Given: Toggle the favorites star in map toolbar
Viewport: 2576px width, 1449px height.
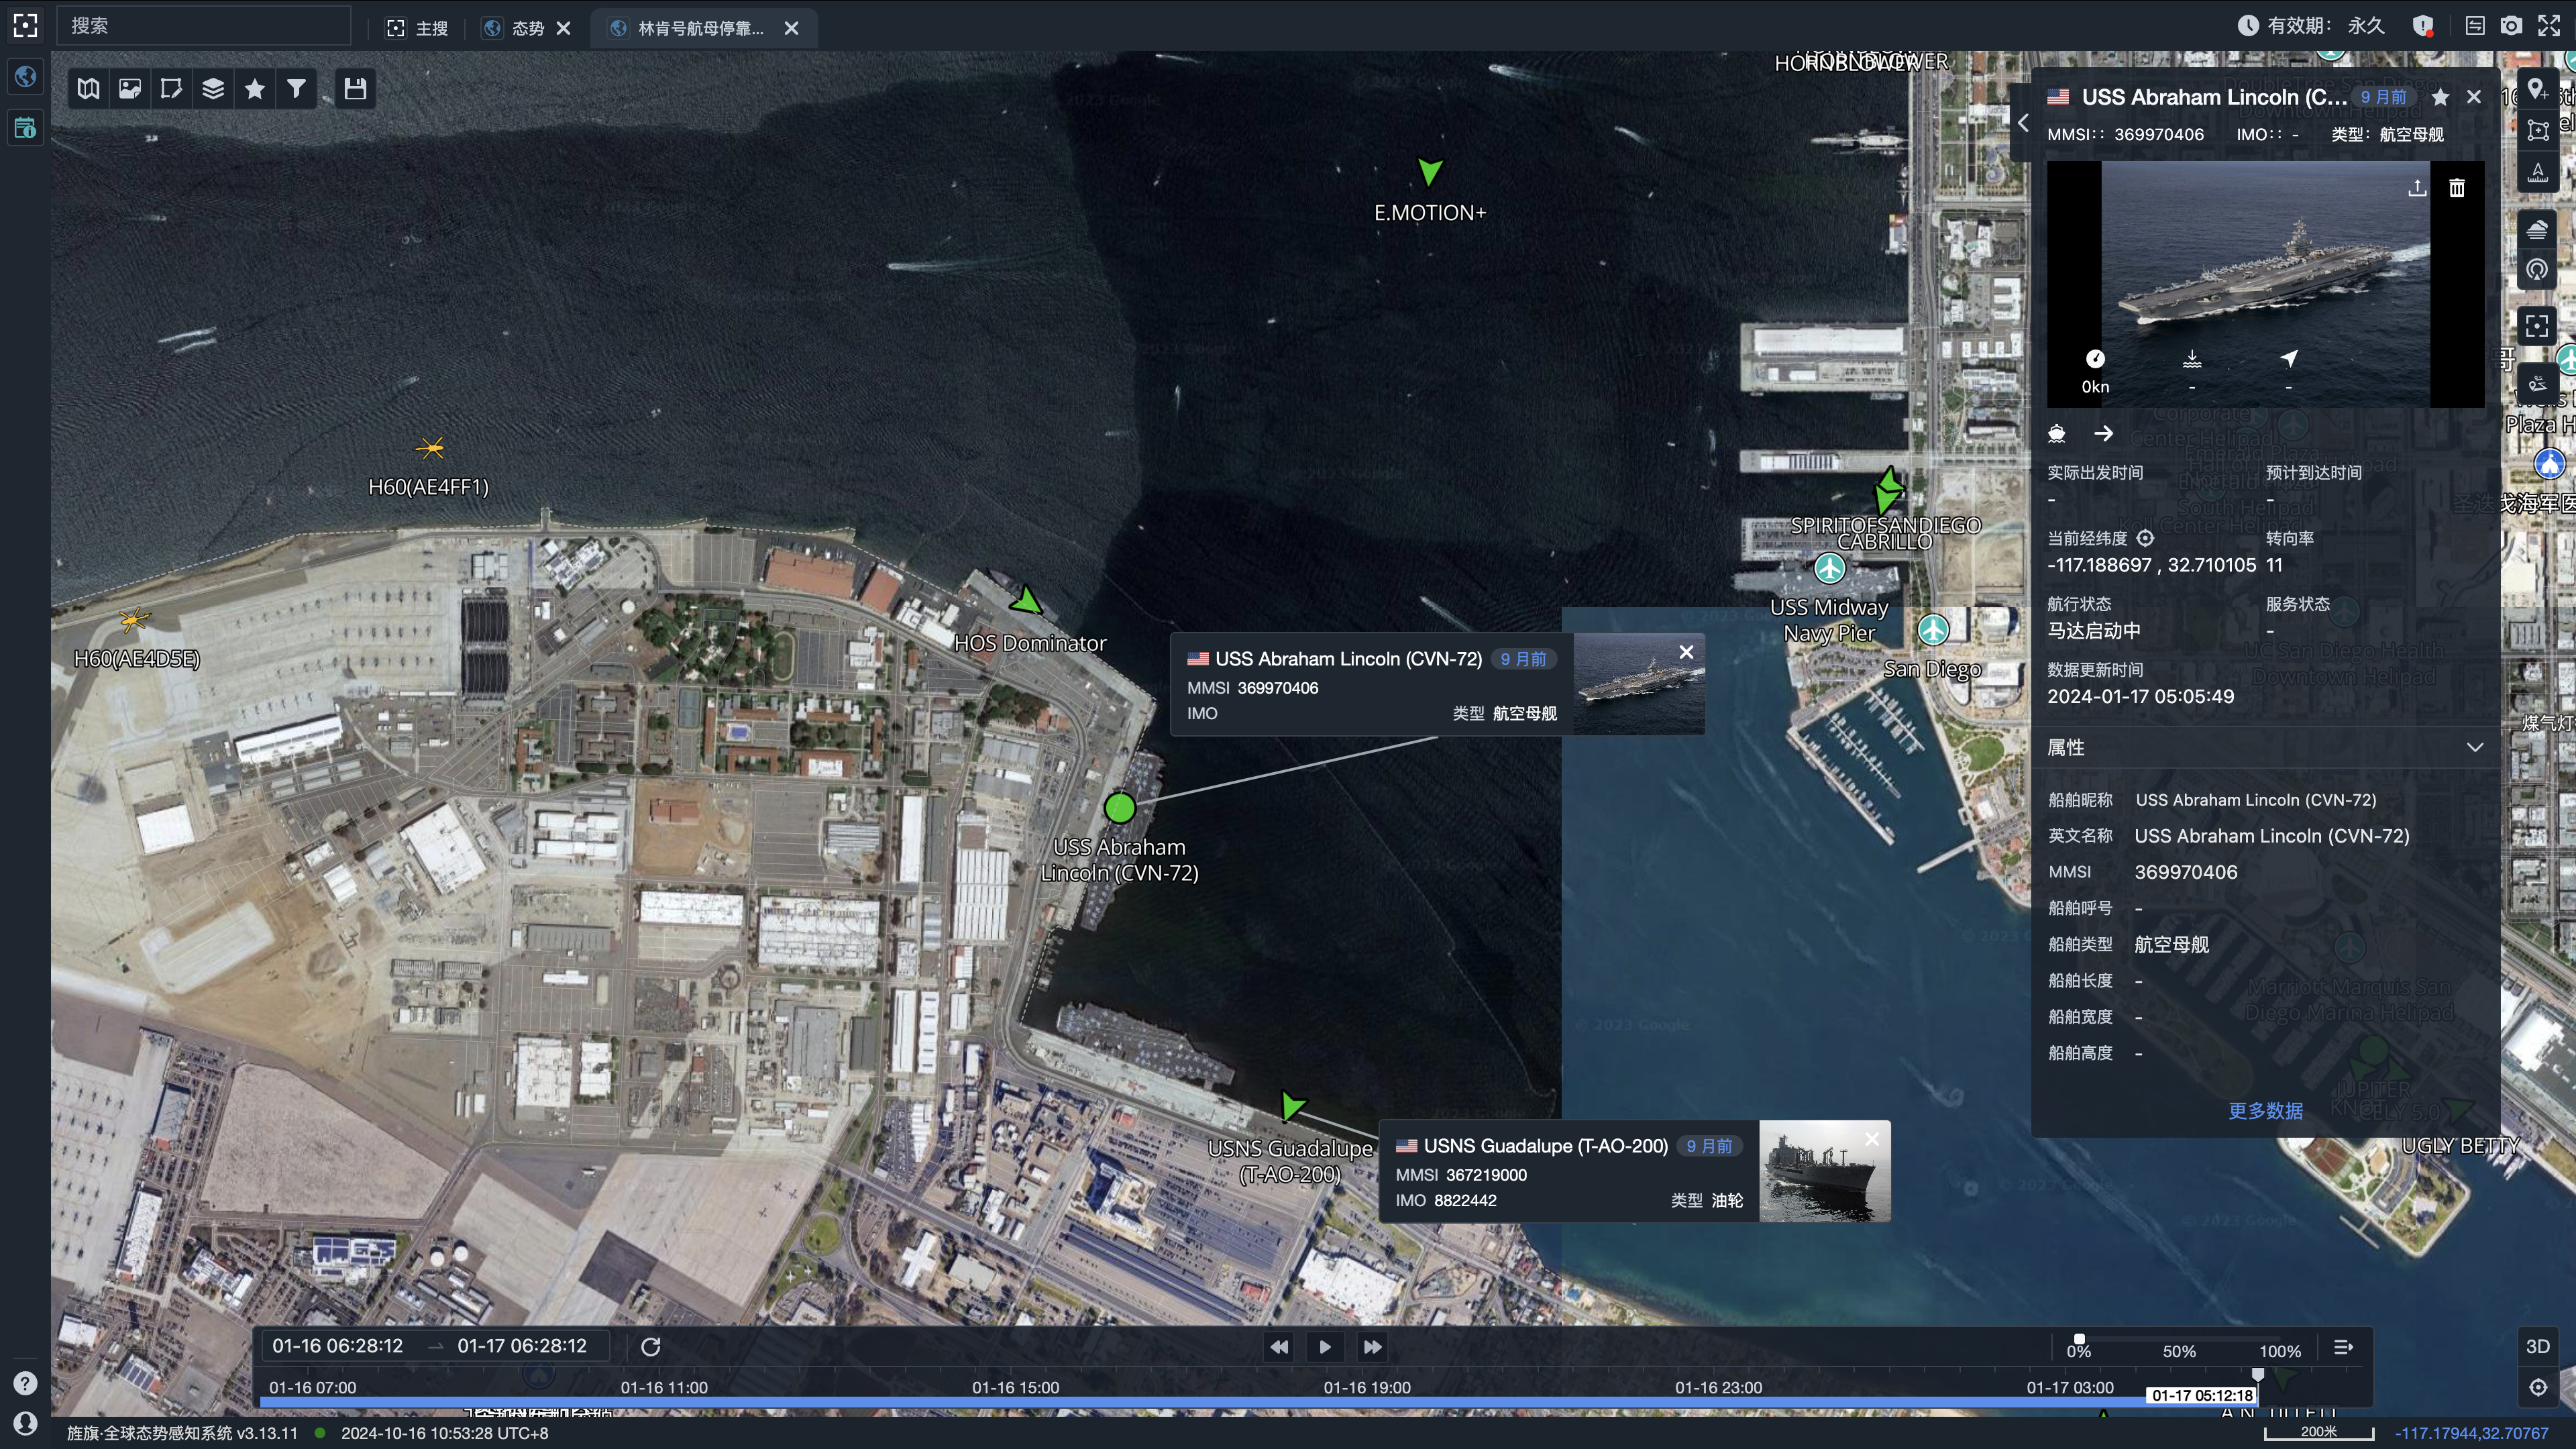Looking at the screenshot, I should tap(255, 89).
